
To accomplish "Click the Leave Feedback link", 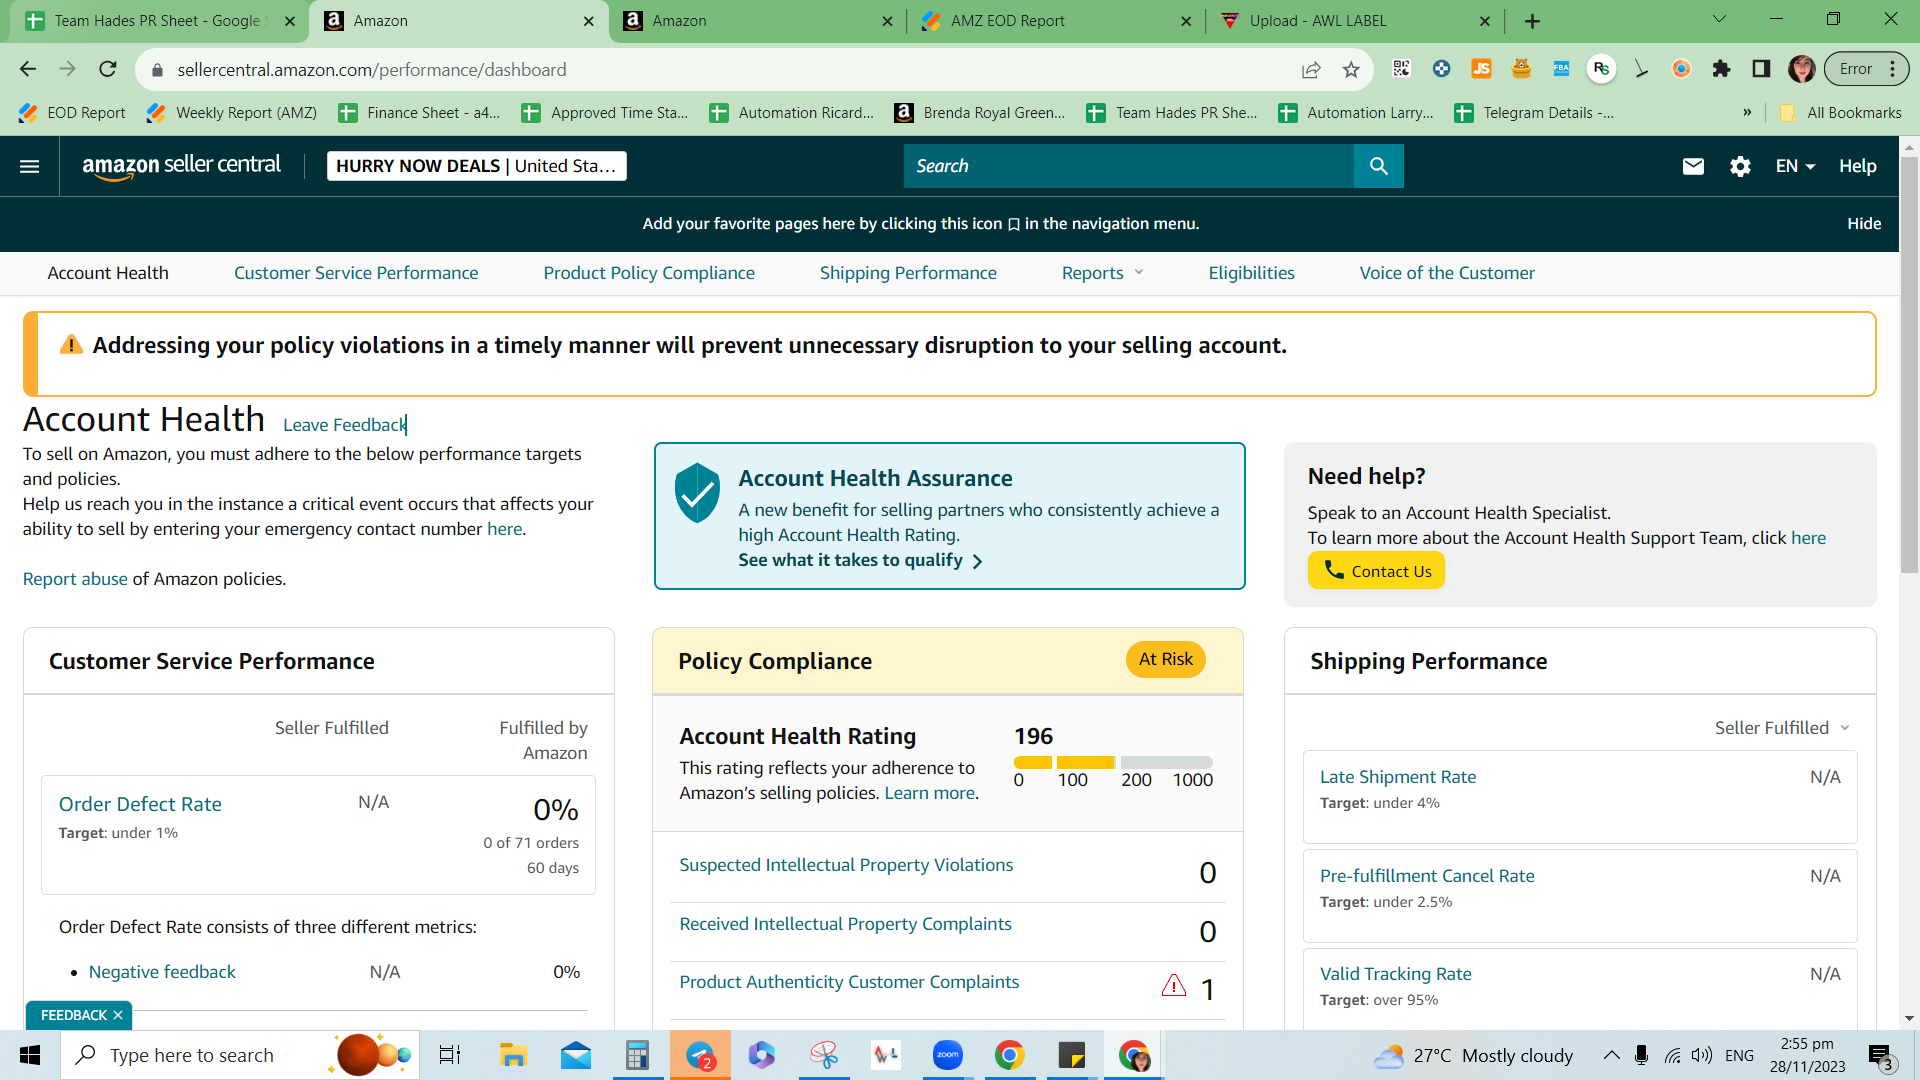I will click(344, 425).
